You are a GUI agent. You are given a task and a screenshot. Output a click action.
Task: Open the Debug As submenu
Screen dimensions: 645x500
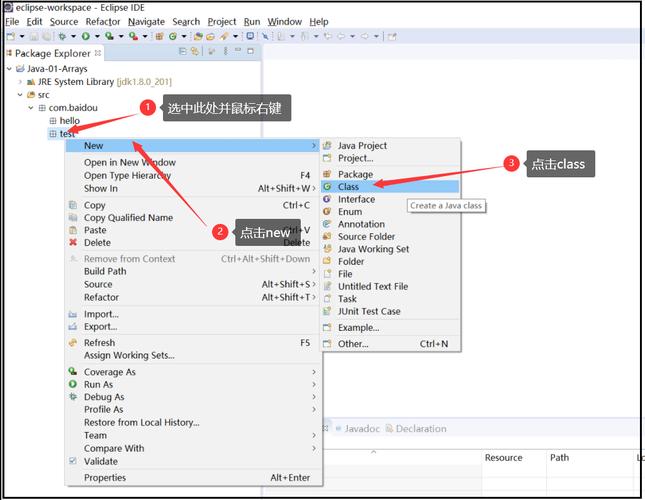[193, 397]
